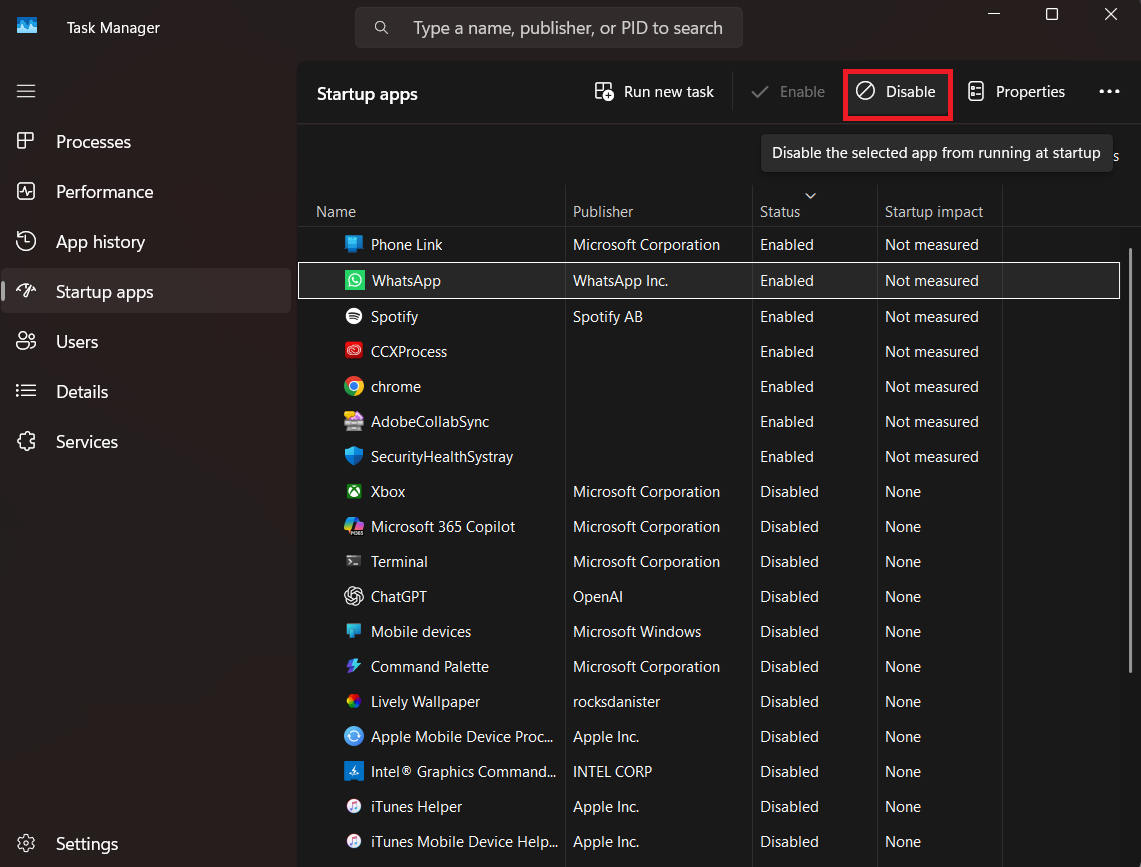Click the SecurityHealthSystray shield icon
This screenshot has width=1141, height=867.
click(354, 456)
